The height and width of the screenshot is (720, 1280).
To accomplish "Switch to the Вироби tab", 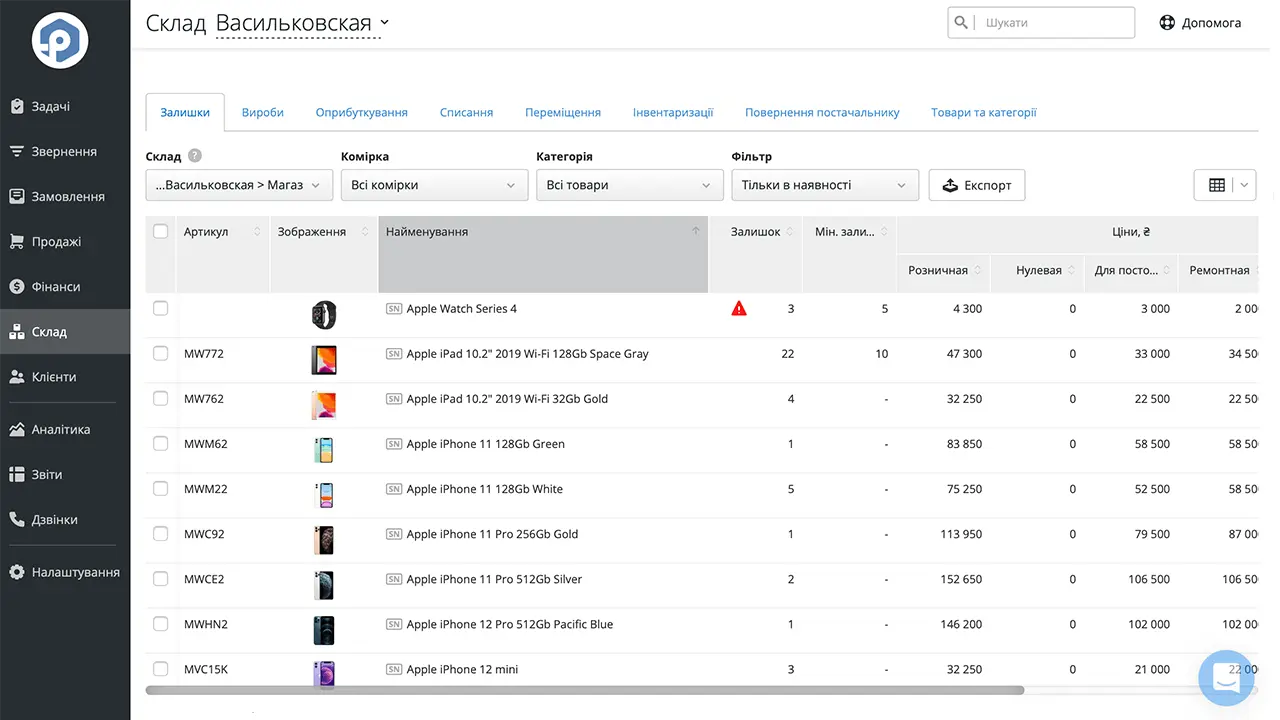I will coord(263,112).
